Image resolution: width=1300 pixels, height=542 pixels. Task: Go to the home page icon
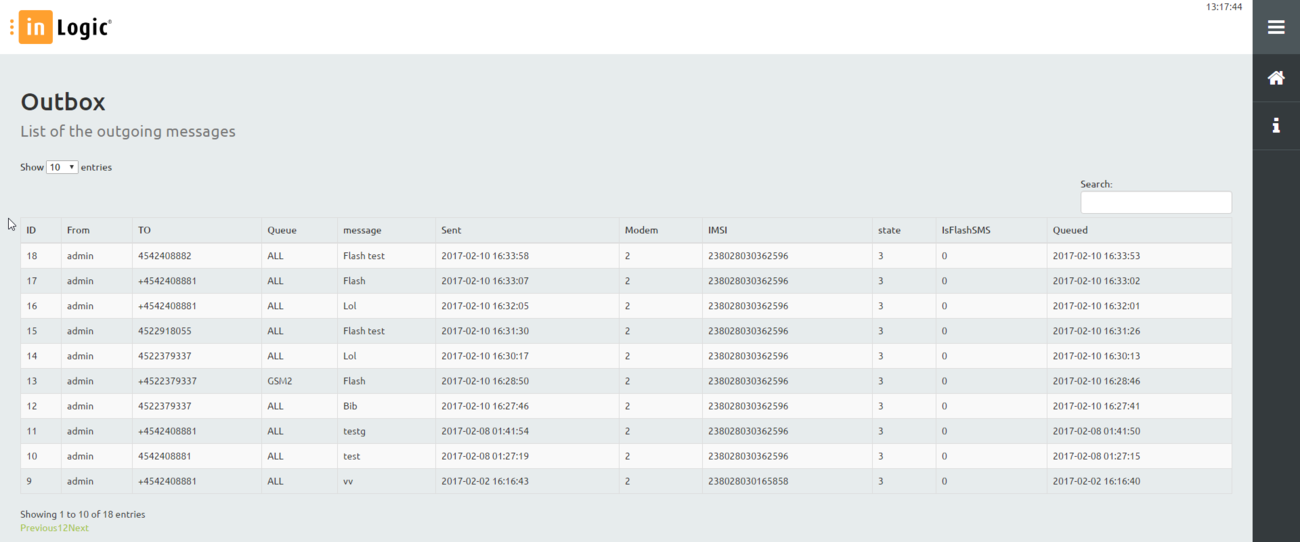1276,78
